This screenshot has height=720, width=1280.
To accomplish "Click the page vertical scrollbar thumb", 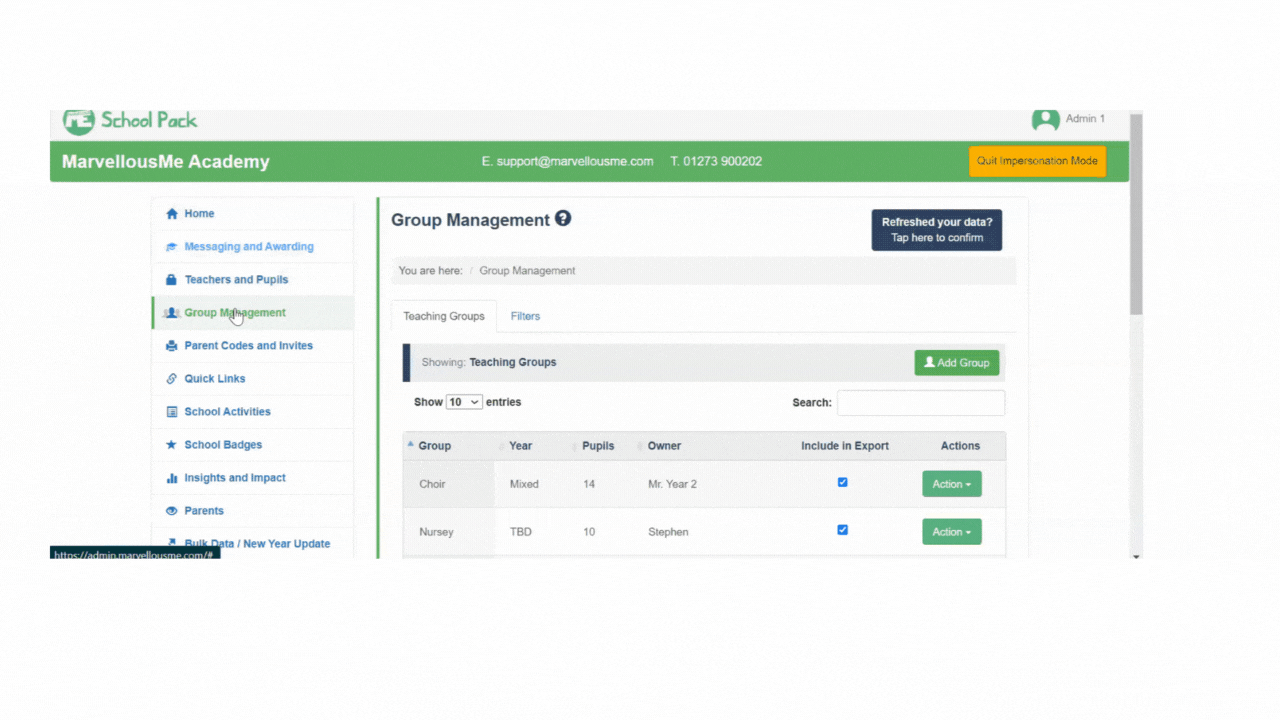I will [1135, 215].
